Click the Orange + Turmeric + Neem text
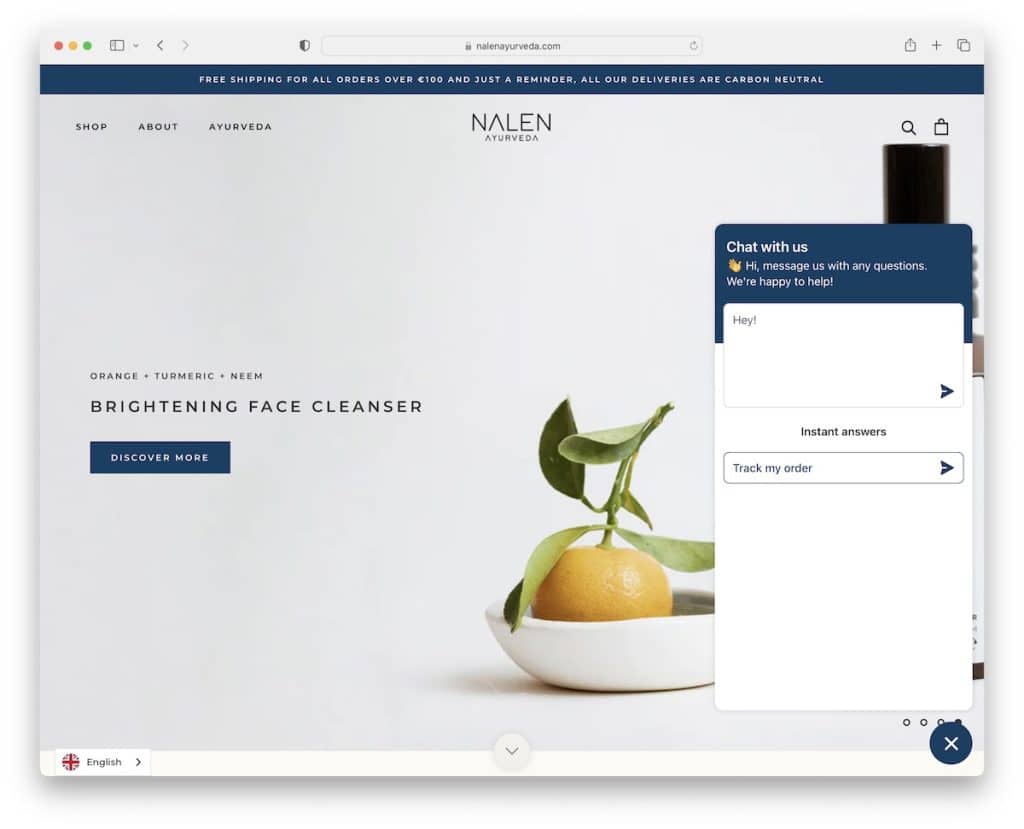1024x829 pixels. (x=176, y=376)
